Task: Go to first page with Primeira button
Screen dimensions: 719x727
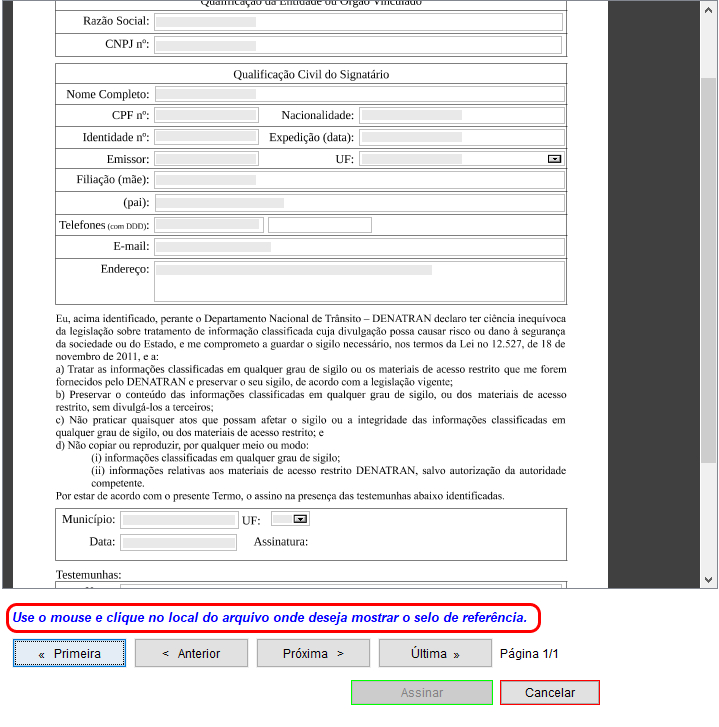Action: click(x=70, y=653)
